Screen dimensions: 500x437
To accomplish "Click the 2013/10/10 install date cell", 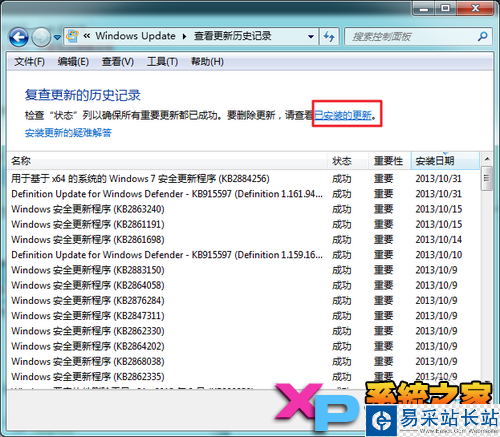I will pos(439,255).
